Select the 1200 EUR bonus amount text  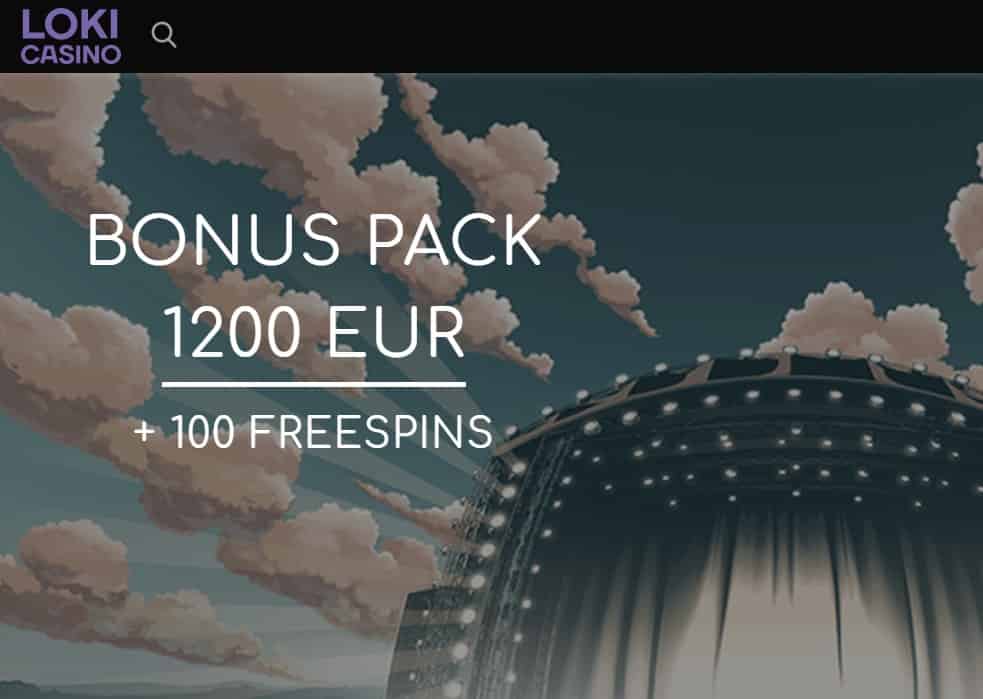[x=314, y=332]
